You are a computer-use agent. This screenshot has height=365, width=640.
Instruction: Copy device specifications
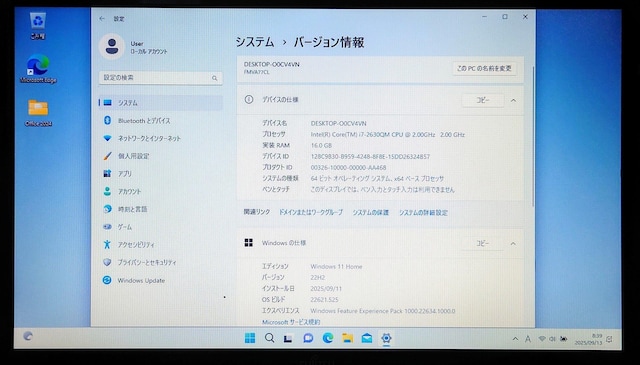click(482, 100)
